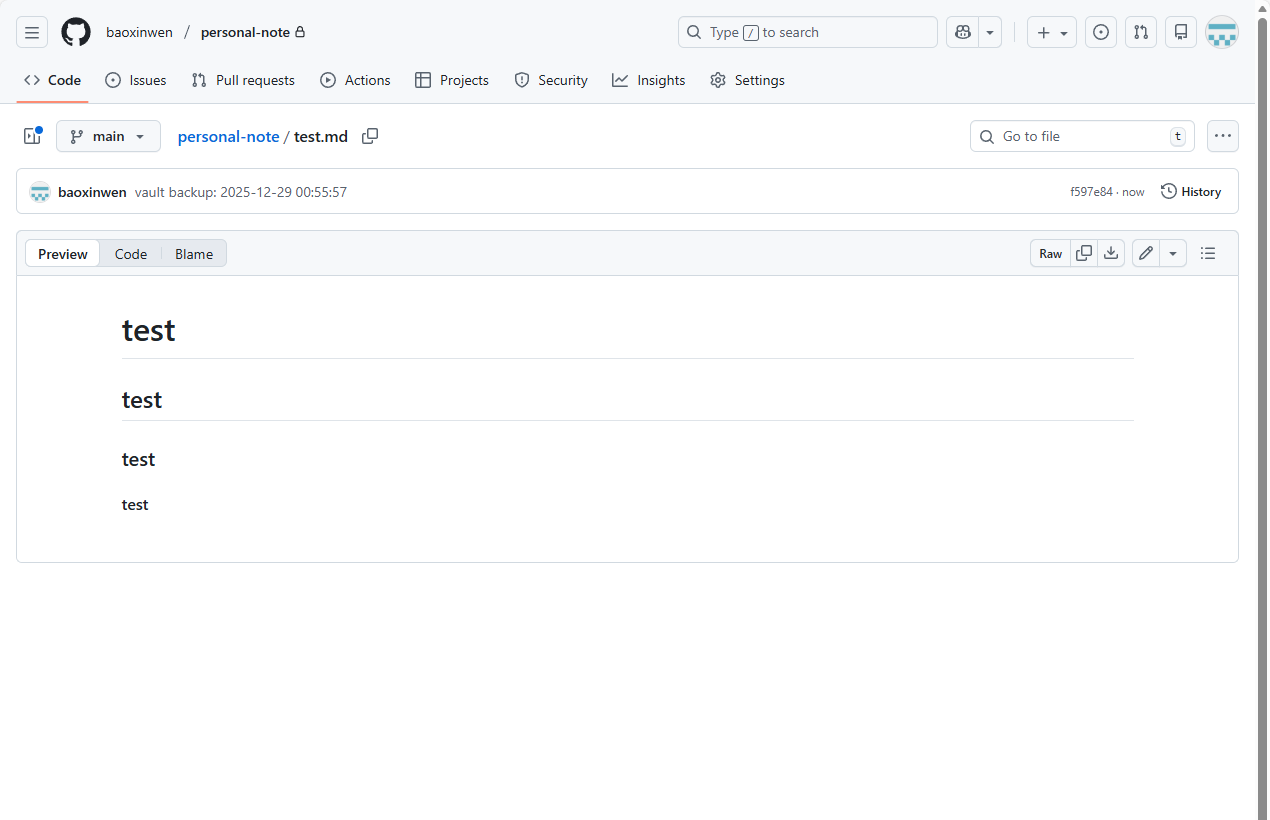1270x820 pixels.
Task: View file commit History
Action: click(1191, 192)
